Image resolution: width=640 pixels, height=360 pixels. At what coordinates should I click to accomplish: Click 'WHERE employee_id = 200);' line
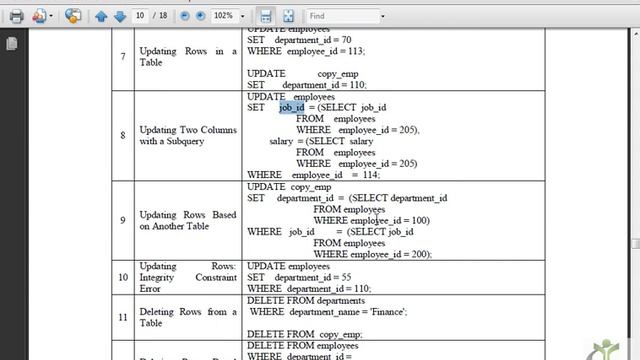click(373, 254)
